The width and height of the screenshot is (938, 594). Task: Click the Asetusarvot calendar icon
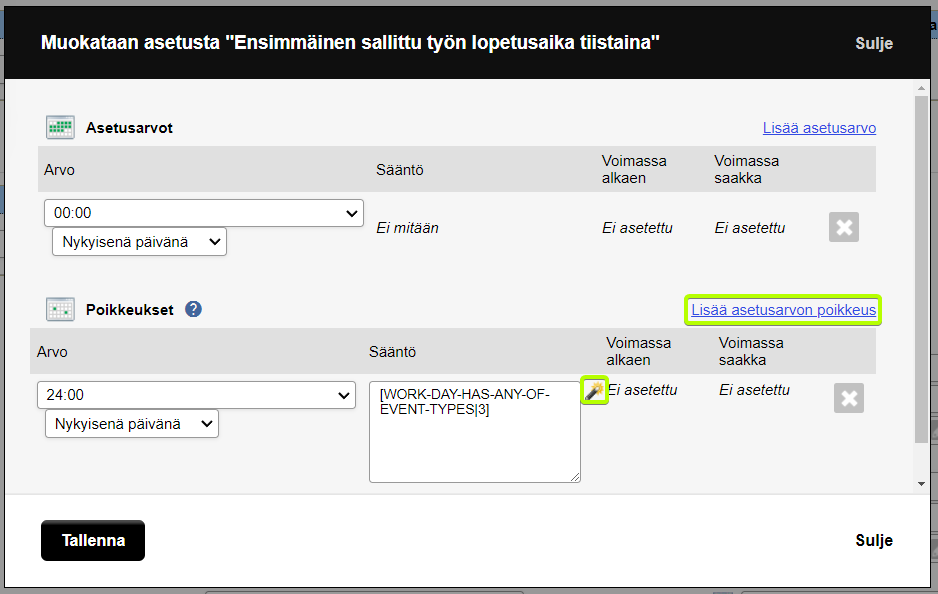(x=60, y=127)
